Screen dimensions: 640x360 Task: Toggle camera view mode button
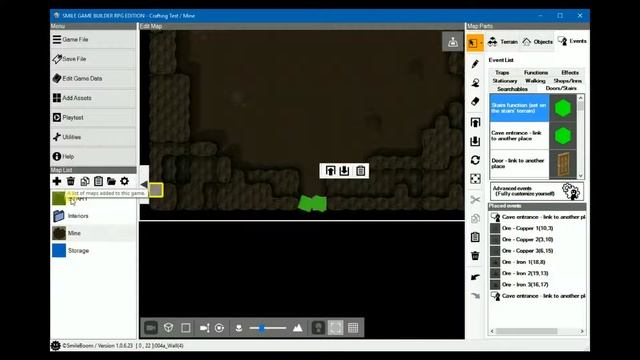[151, 328]
